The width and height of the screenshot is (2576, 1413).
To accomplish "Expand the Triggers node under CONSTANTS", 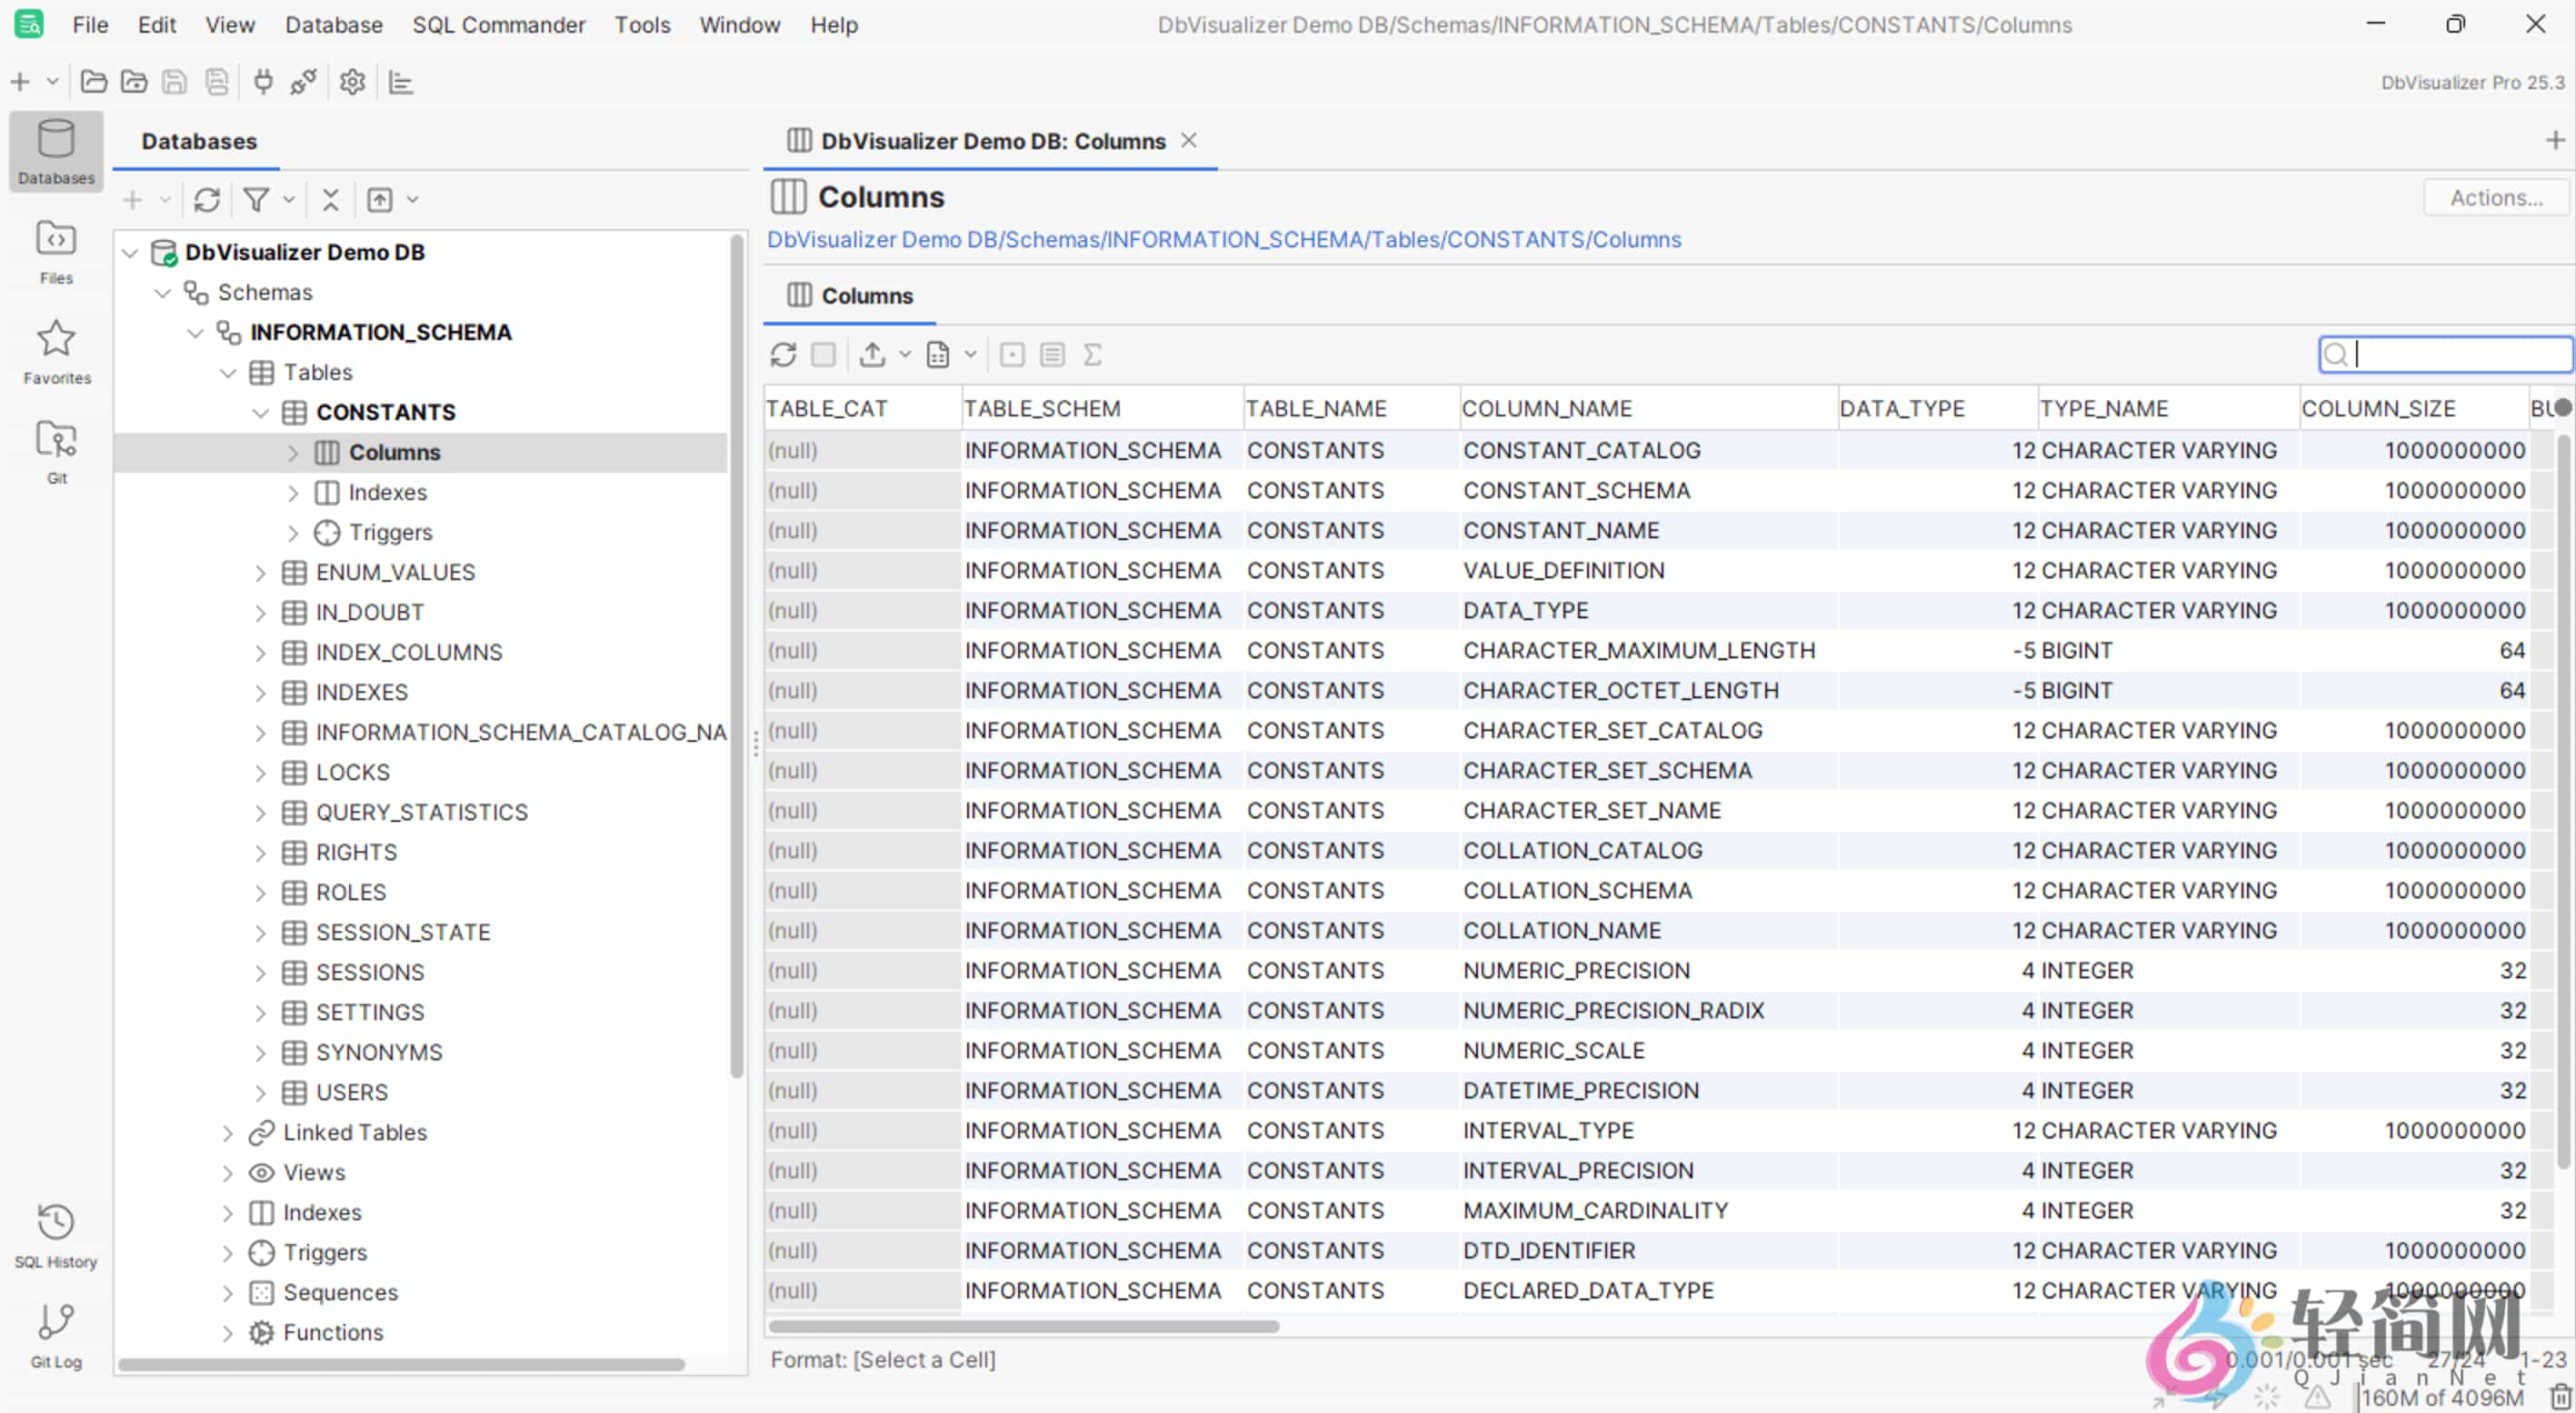I will point(293,532).
